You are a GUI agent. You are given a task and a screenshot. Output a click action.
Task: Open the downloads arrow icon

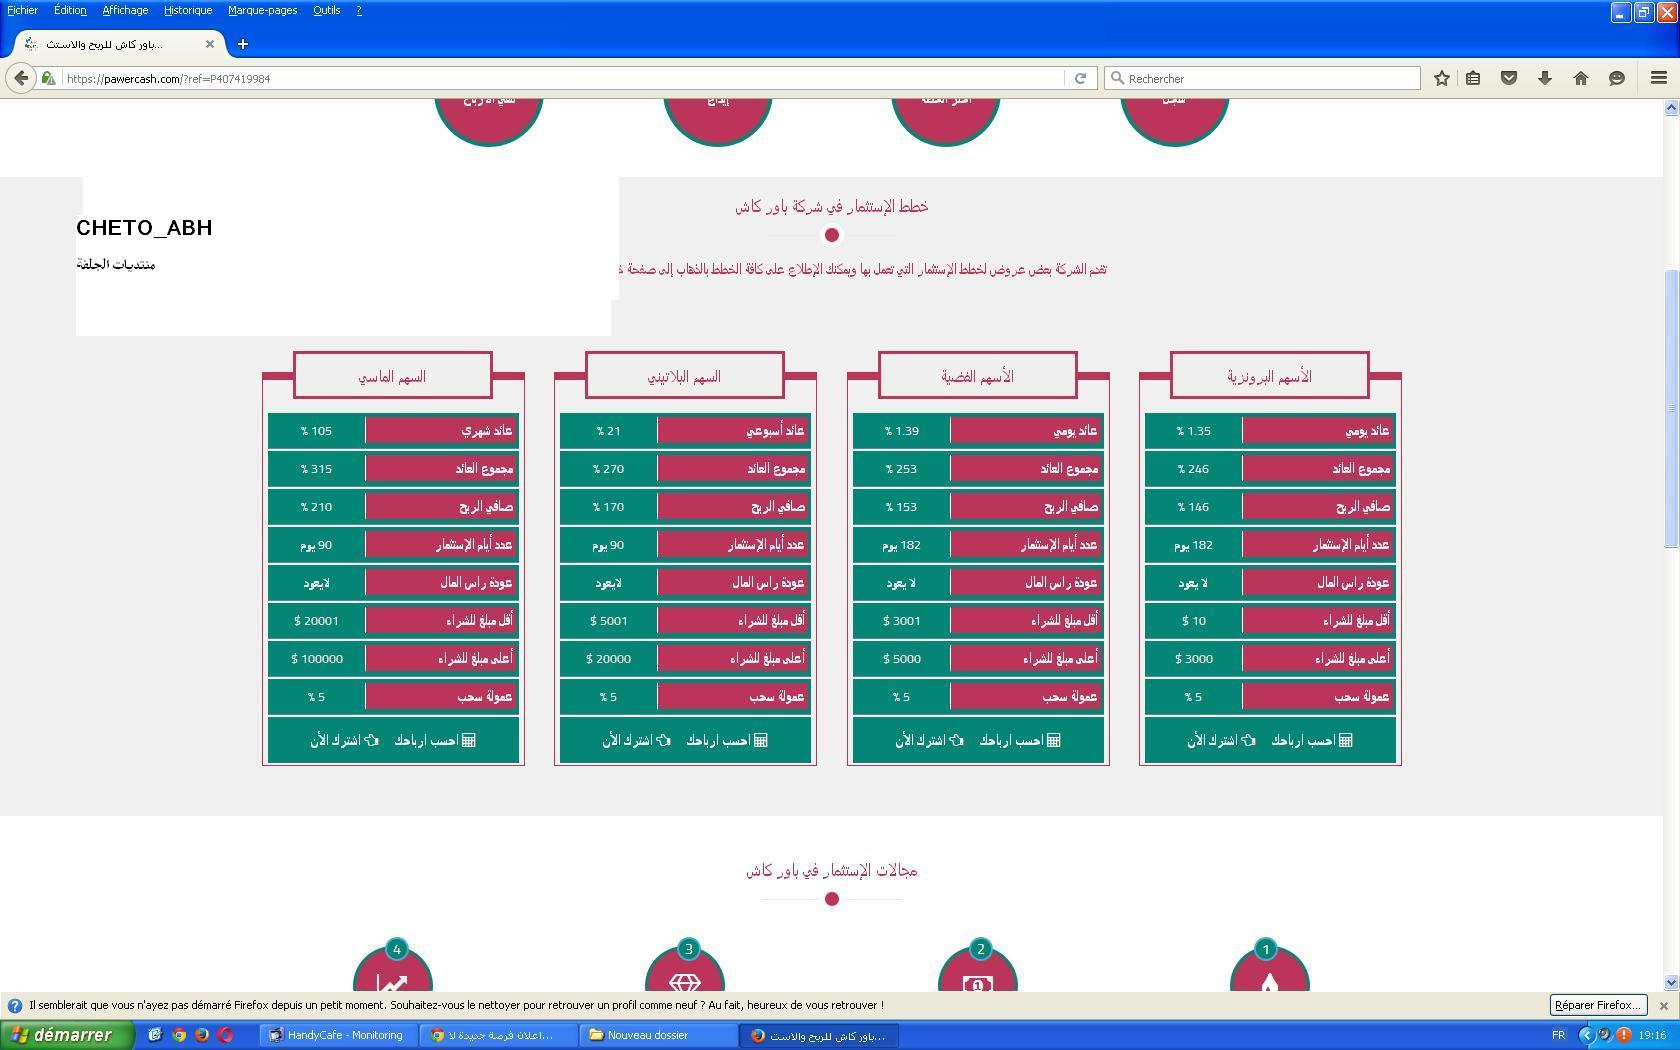pyautogui.click(x=1545, y=78)
